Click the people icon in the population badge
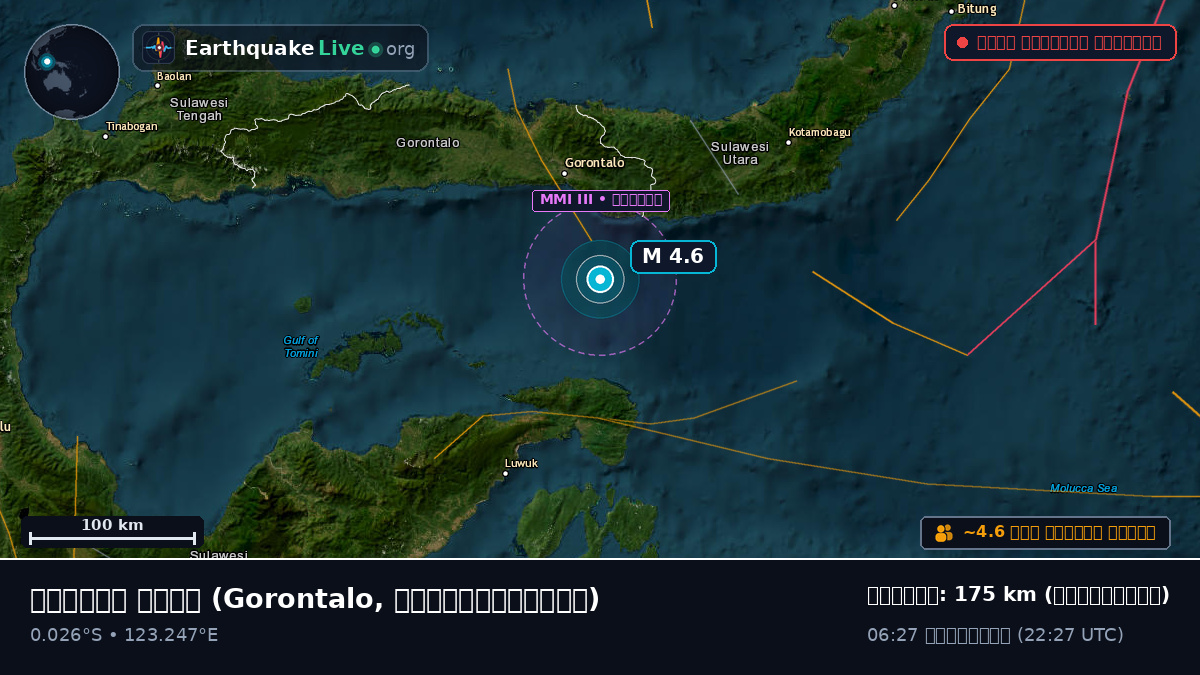The width and height of the screenshot is (1200, 675). tap(944, 533)
